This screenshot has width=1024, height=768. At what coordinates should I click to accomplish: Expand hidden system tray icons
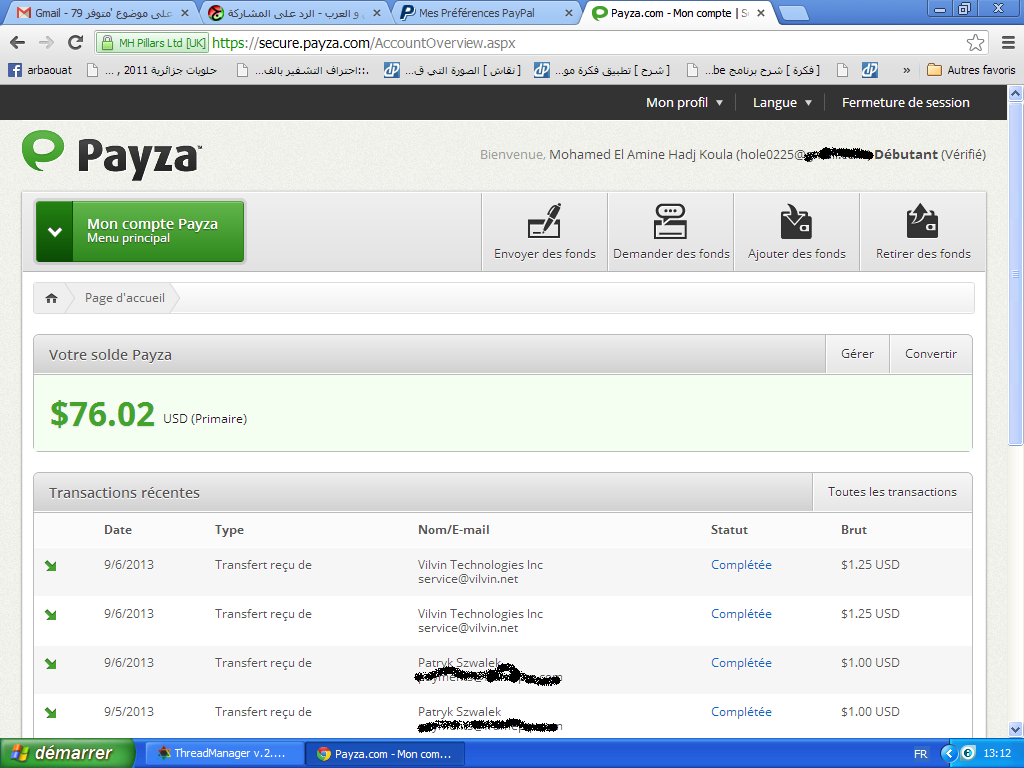949,754
